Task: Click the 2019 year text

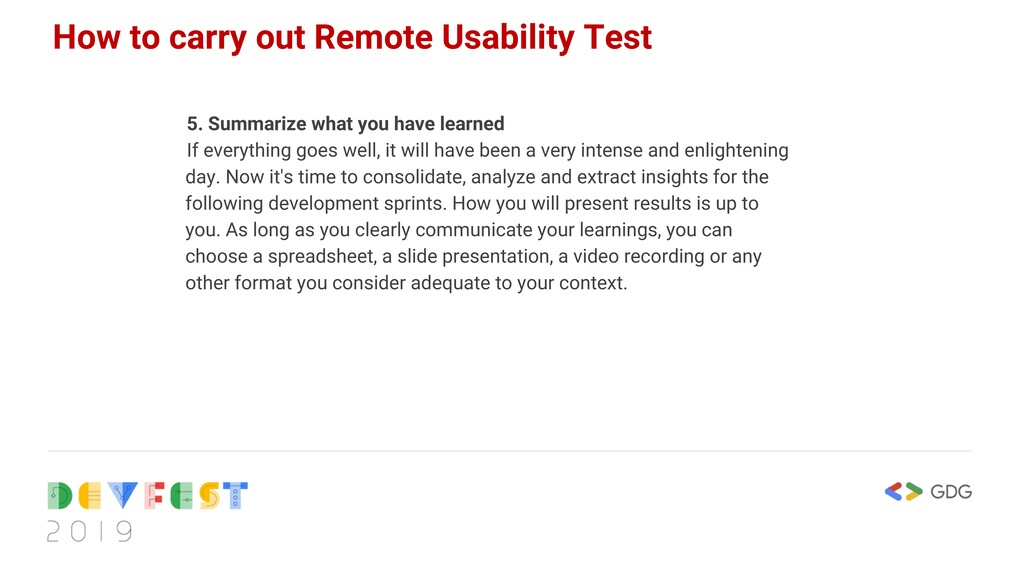Action: 89,532
